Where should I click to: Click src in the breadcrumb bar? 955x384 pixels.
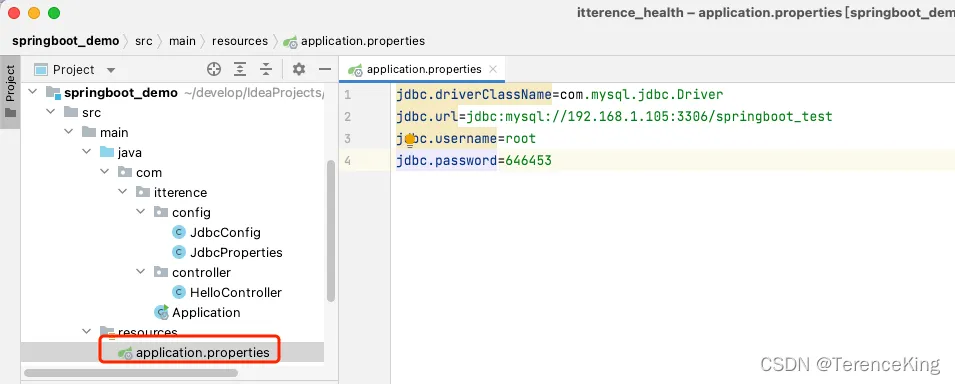[x=144, y=41]
